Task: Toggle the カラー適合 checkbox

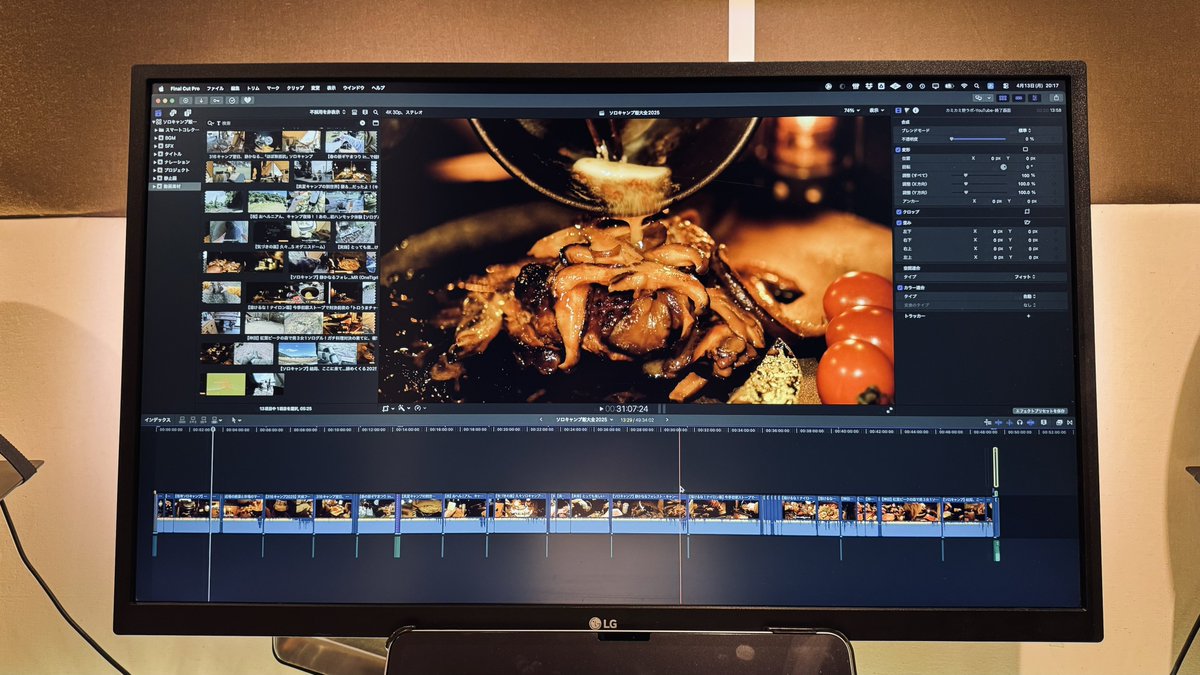Action: coord(900,288)
